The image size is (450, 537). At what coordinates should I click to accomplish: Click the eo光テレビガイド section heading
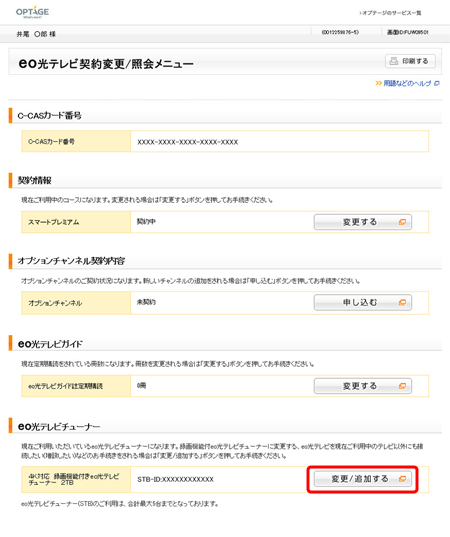(50, 344)
